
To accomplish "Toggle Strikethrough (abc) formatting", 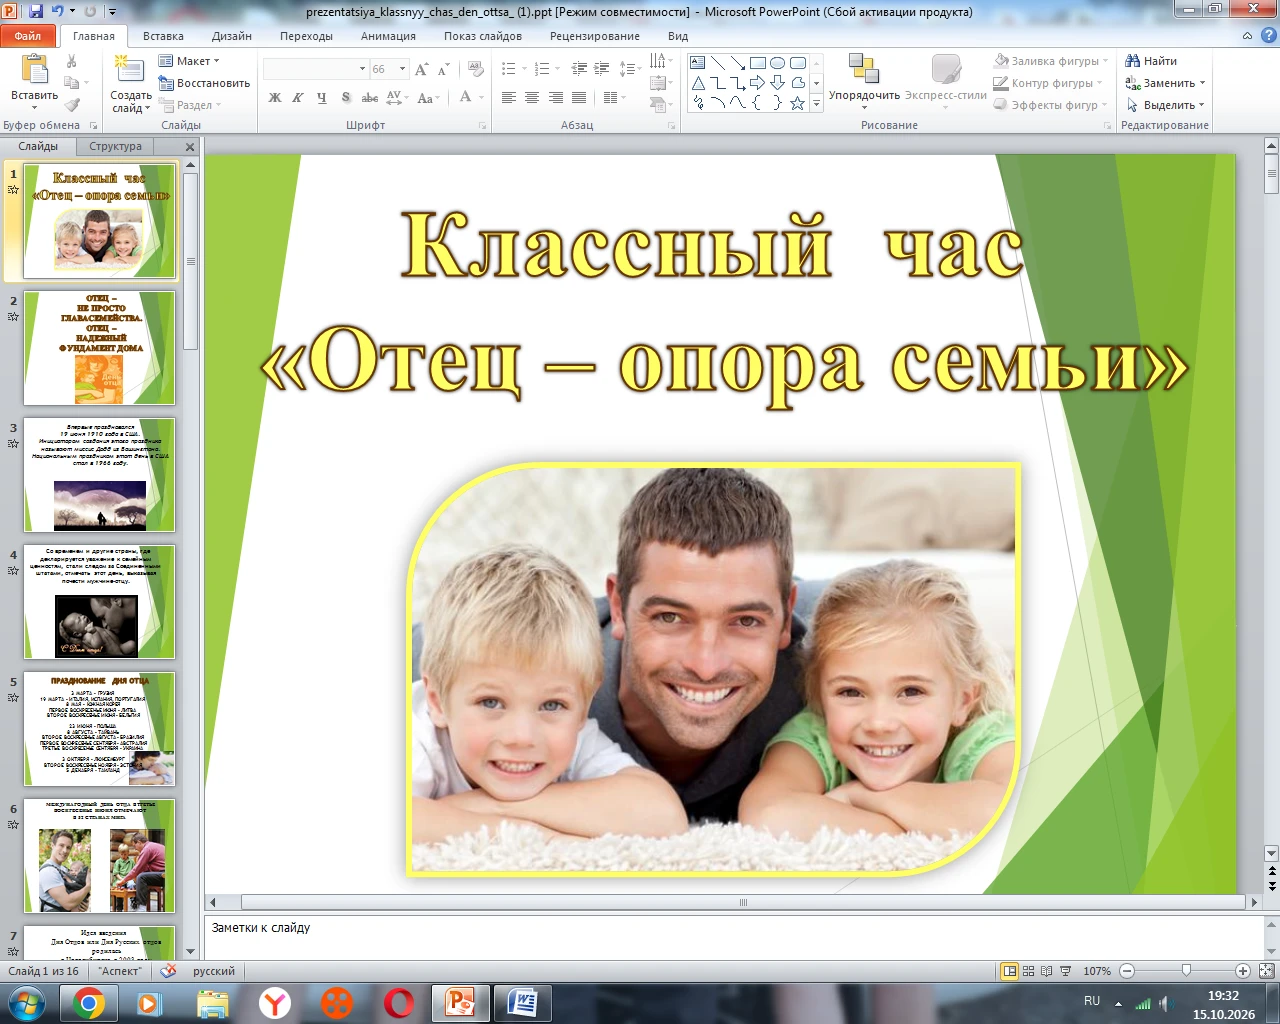I will [x=369, y=97].
